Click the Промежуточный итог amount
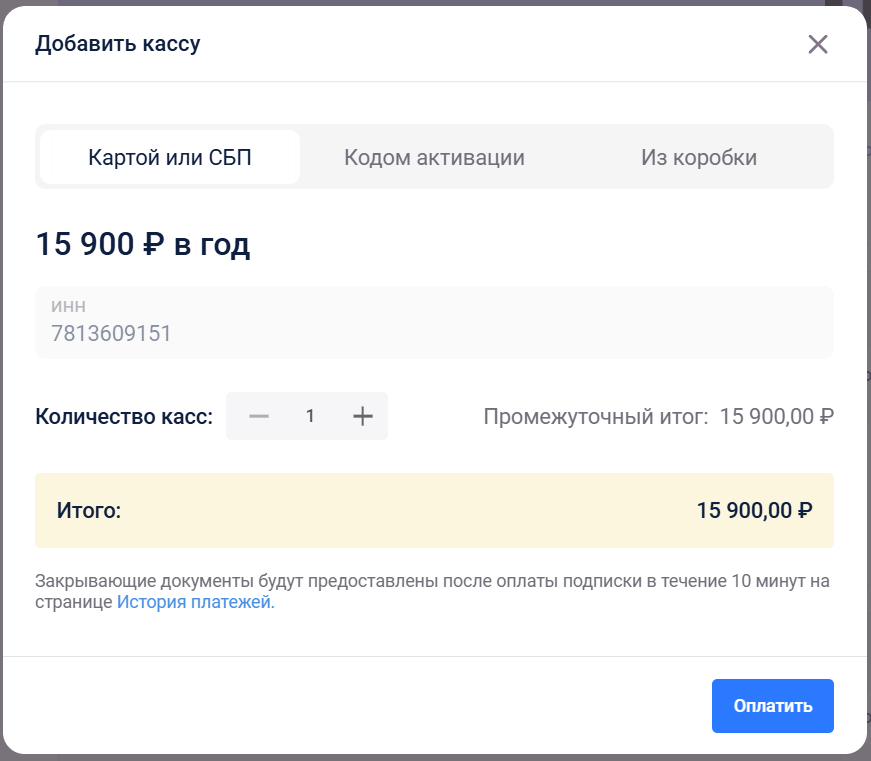871x761 pixels. (x=777, y=417)
